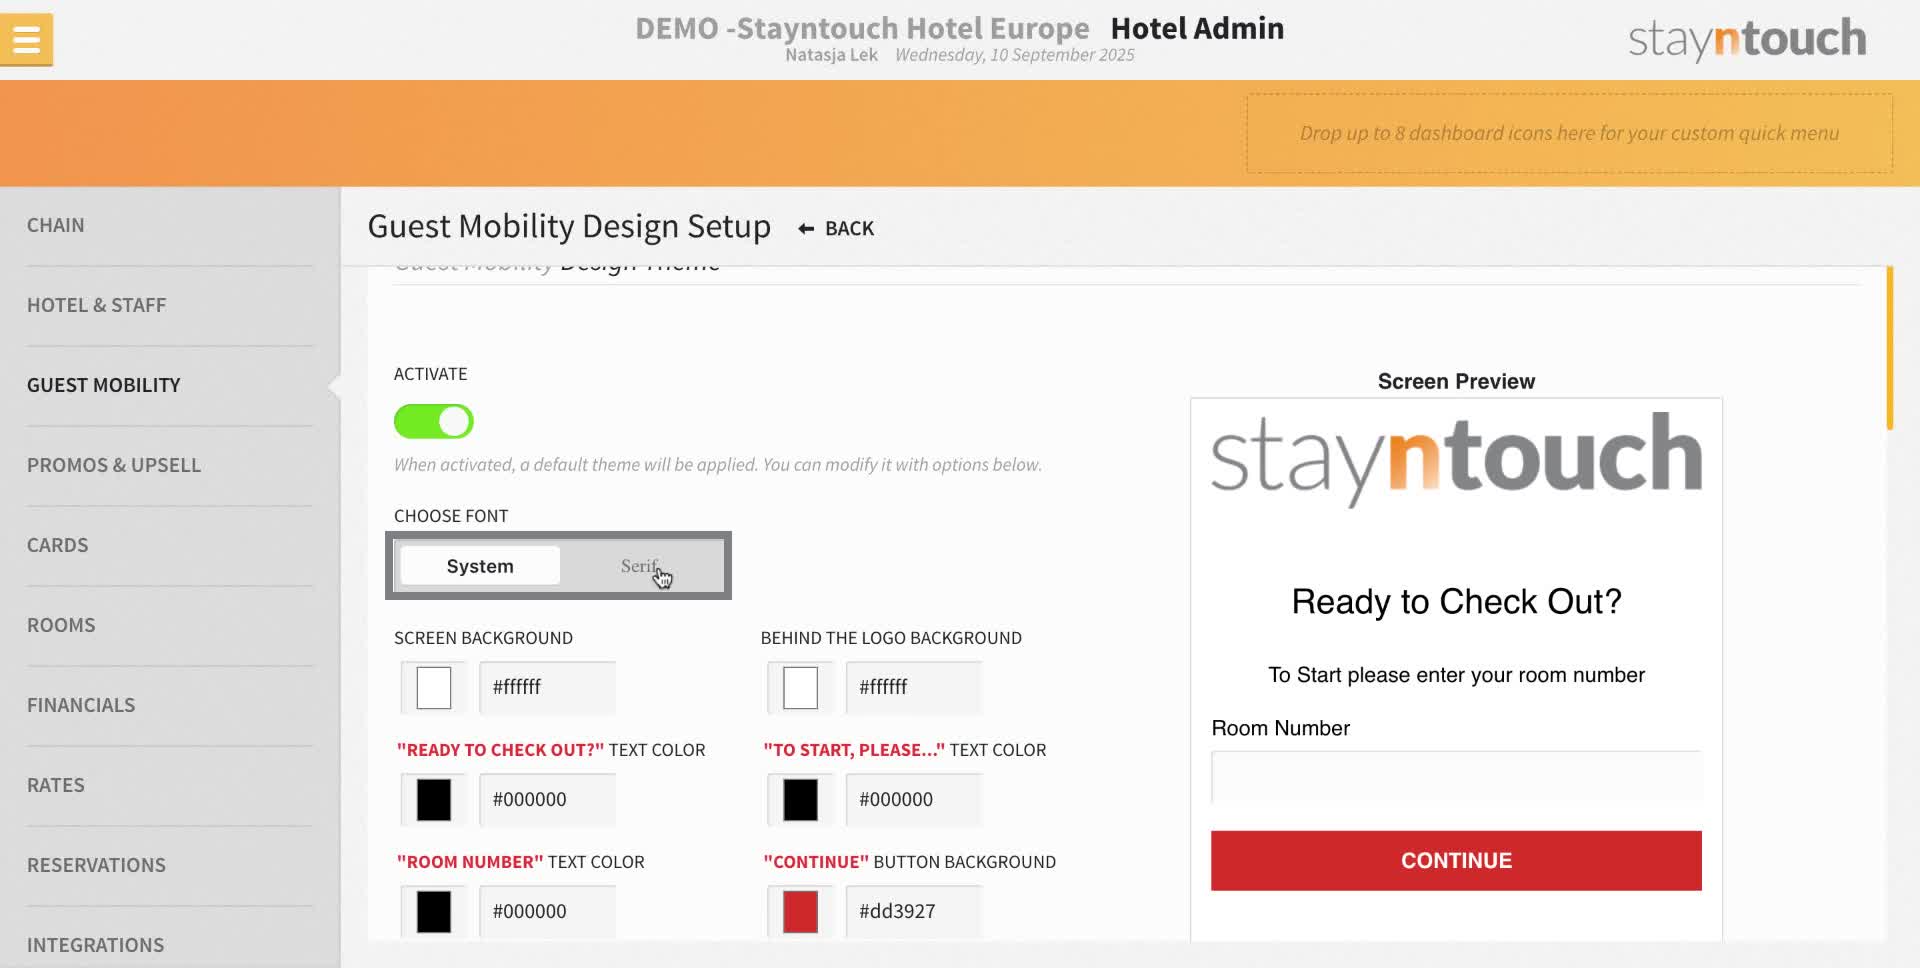Pick Continue button background red swatch
The width and height of the screenshot is (1920, 968).
(x=800, y=912)
